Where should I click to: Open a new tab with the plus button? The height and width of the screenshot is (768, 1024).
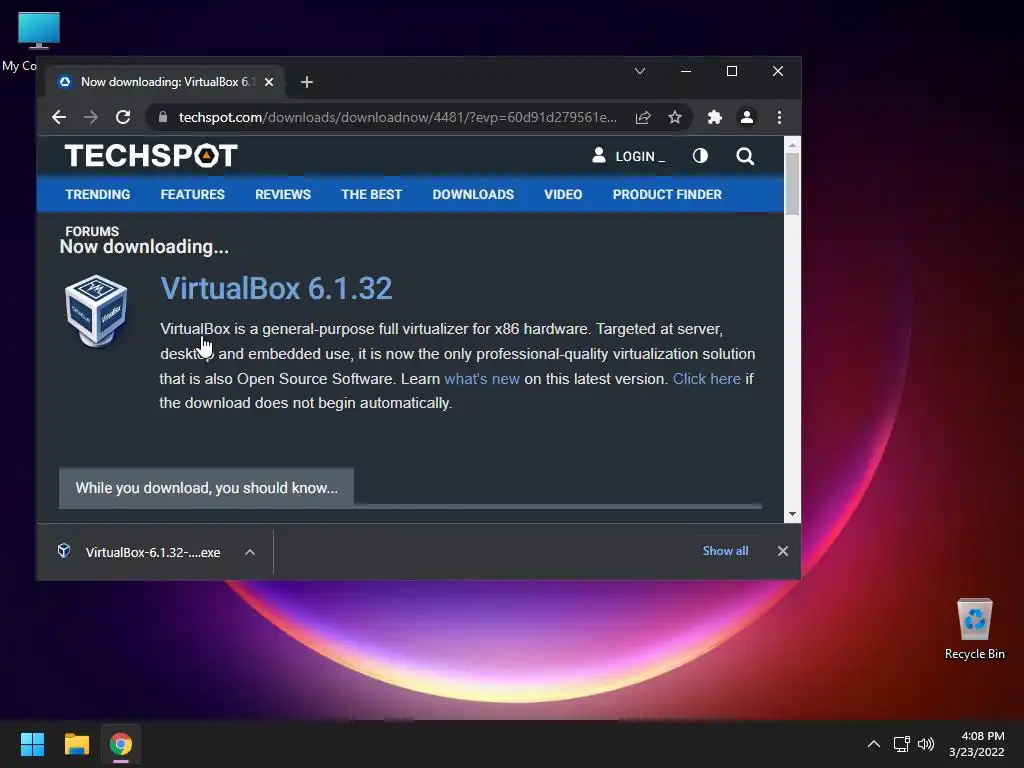point(307,82)
